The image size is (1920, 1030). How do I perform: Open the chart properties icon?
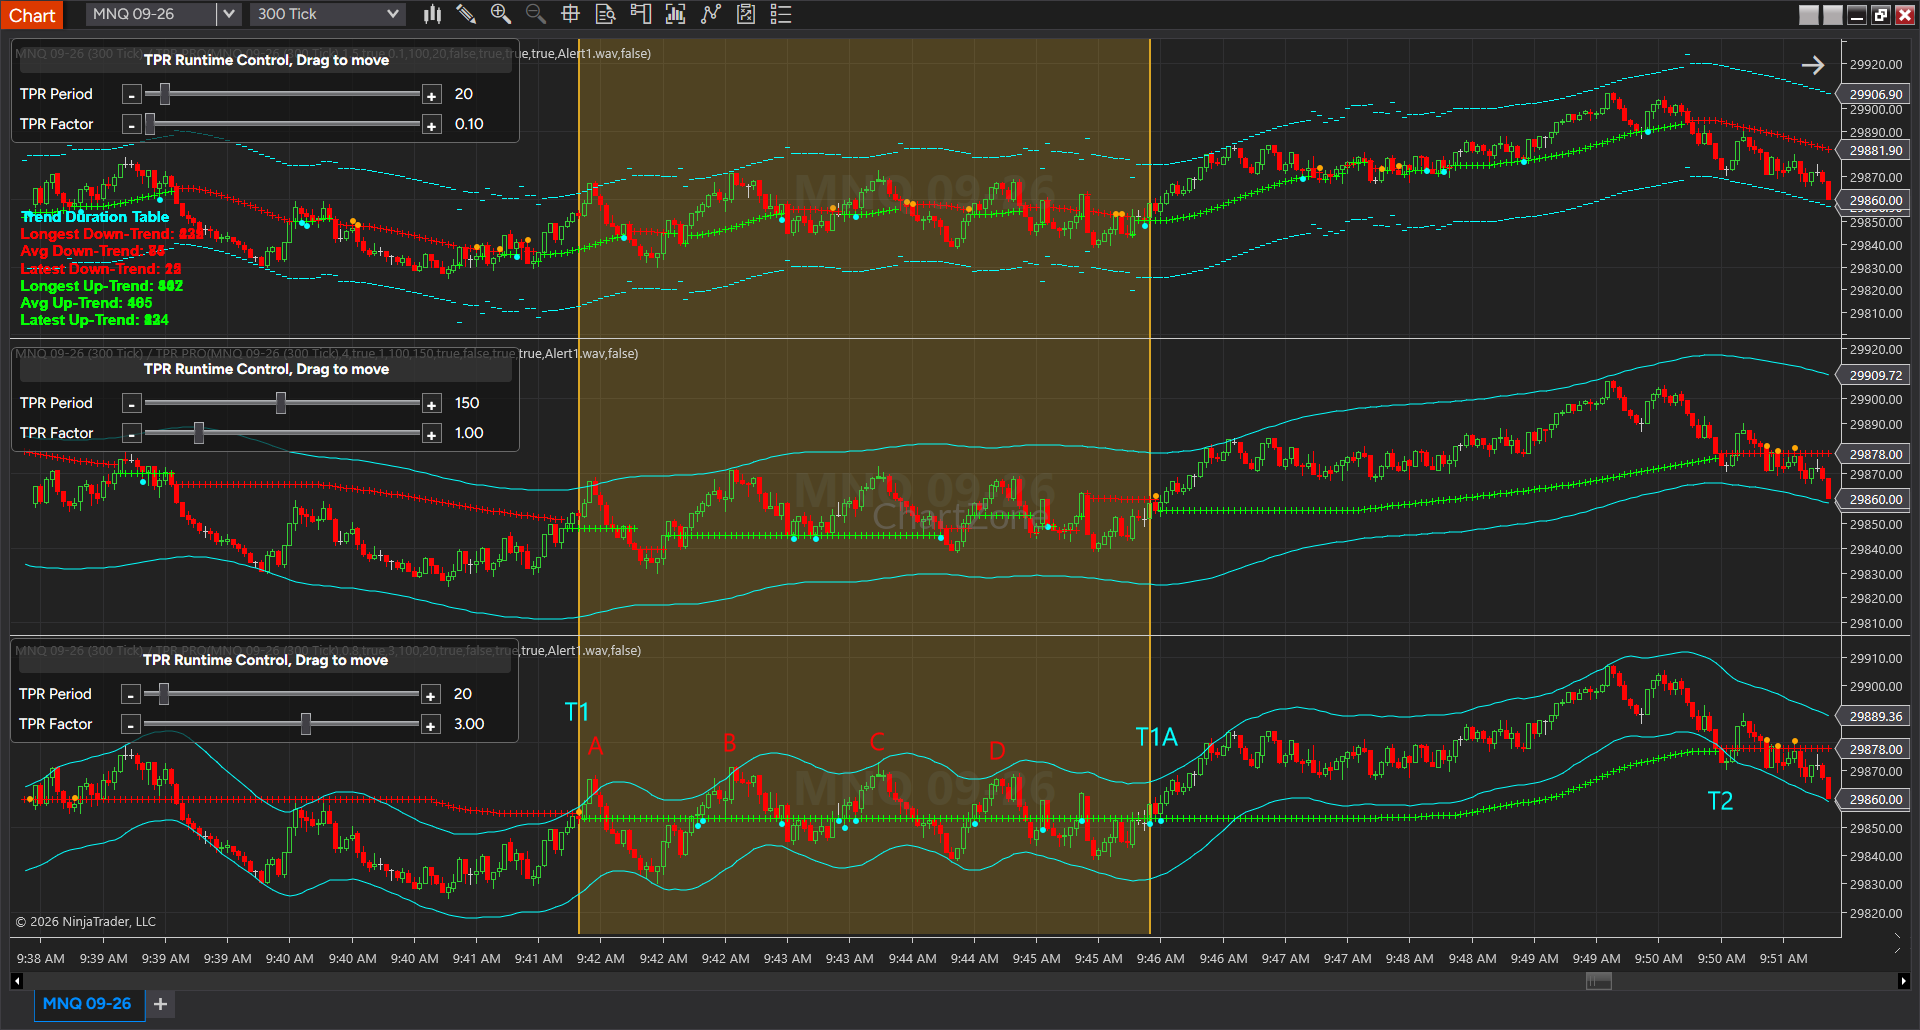746,14
